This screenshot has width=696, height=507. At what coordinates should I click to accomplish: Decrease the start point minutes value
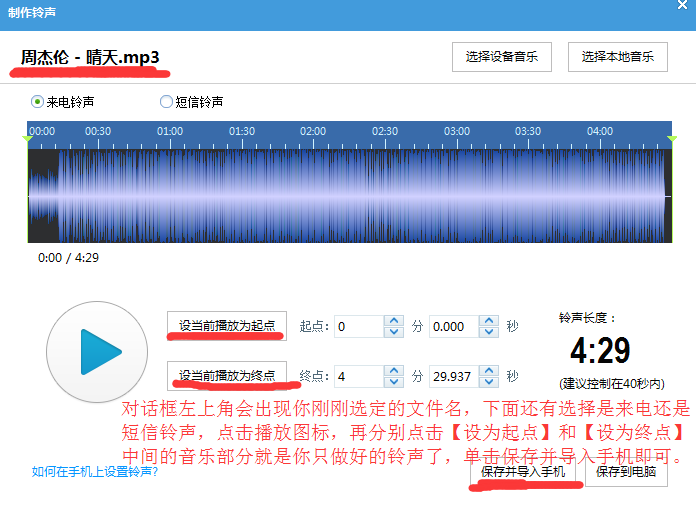pos(394,332)
